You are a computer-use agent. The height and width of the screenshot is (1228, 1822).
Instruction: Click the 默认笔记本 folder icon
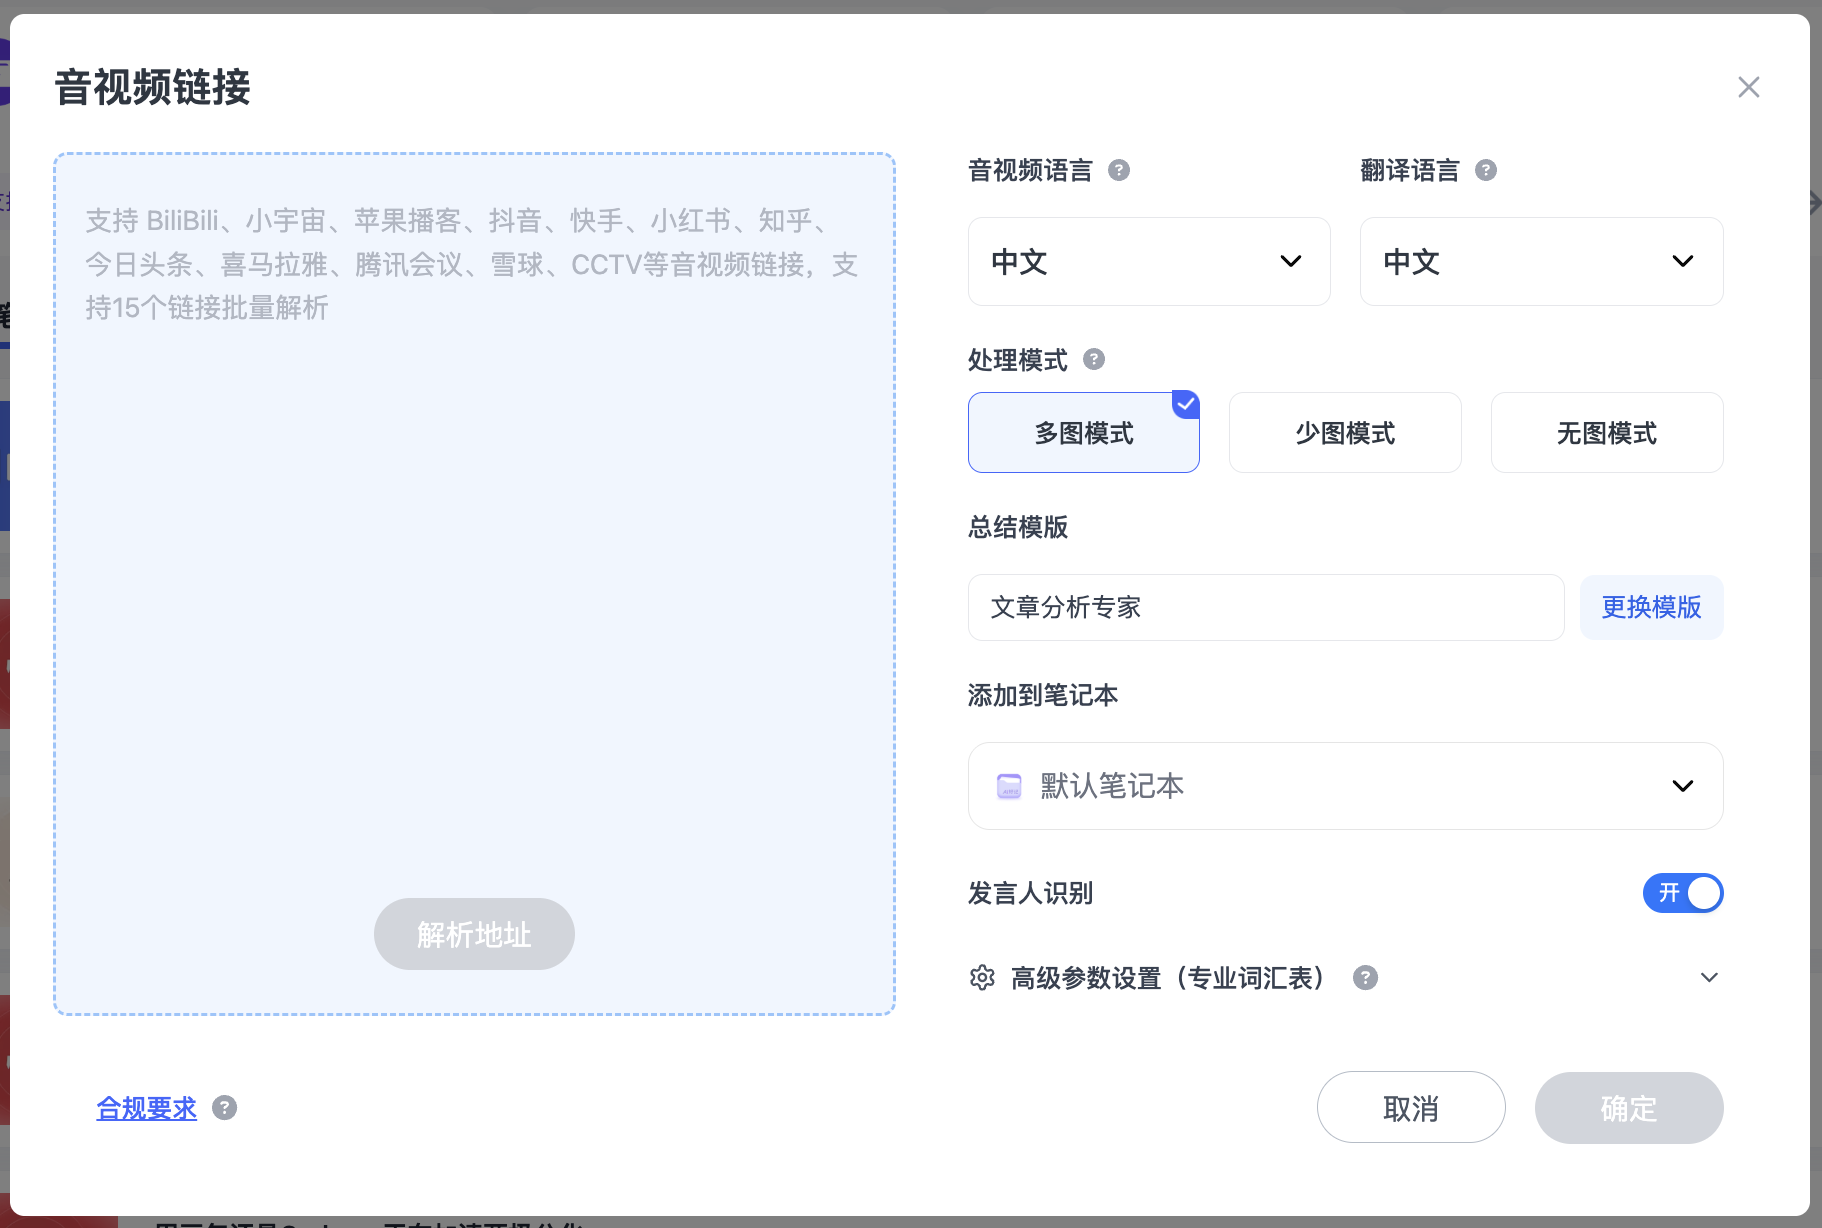[x=1009, y=786]
